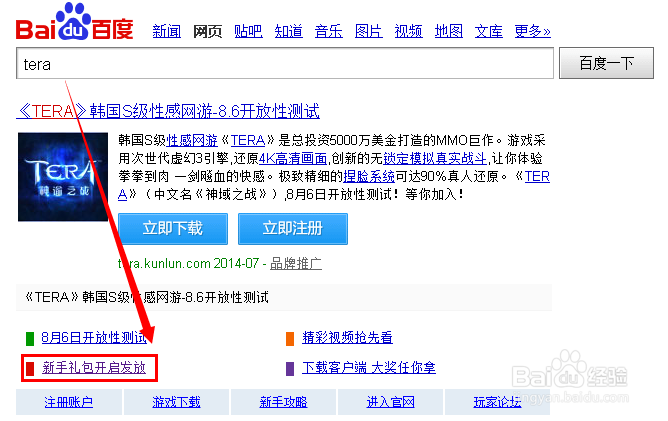Switch to the 视频 tab
Image resolution: width=668 pixels, height=421 pixels.
[409, 31]
